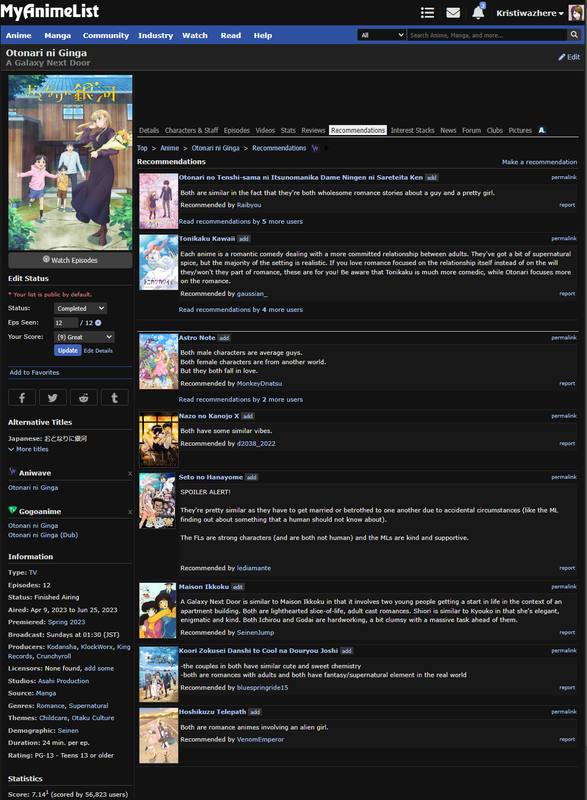
Task: Click in the search anime input field
Action: [487, 35]
